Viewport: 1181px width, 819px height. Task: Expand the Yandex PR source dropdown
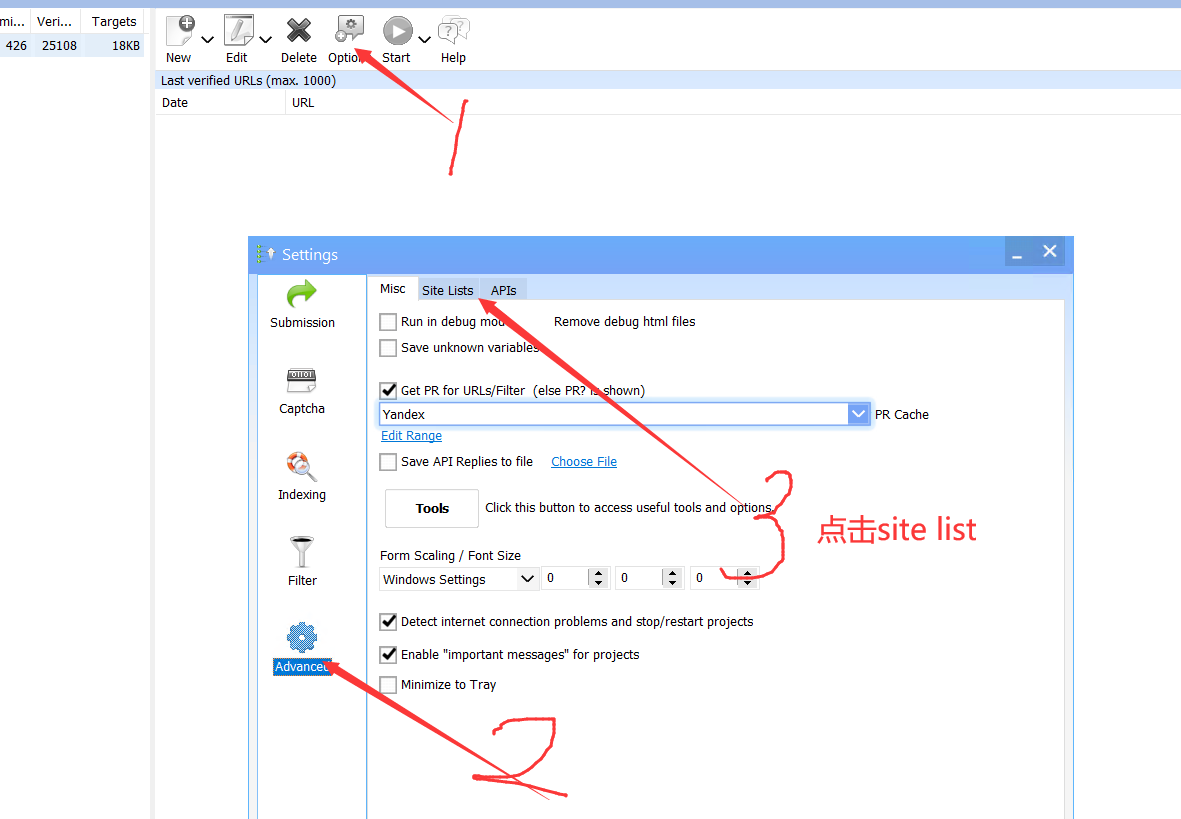coord(858,414)
